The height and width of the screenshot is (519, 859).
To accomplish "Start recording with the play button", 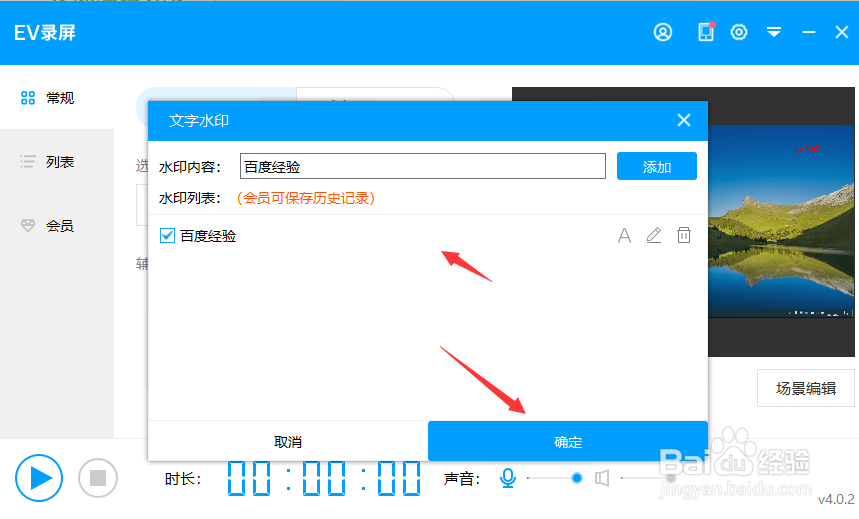I will pyautogui.click(x=39, y=478).
